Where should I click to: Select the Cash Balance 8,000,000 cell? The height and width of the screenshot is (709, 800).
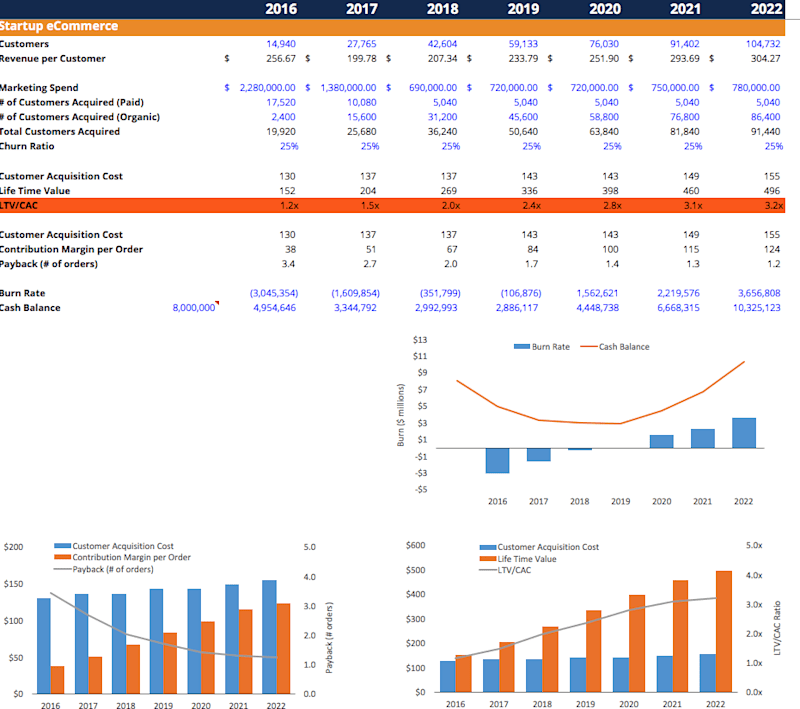pos(194,308)
